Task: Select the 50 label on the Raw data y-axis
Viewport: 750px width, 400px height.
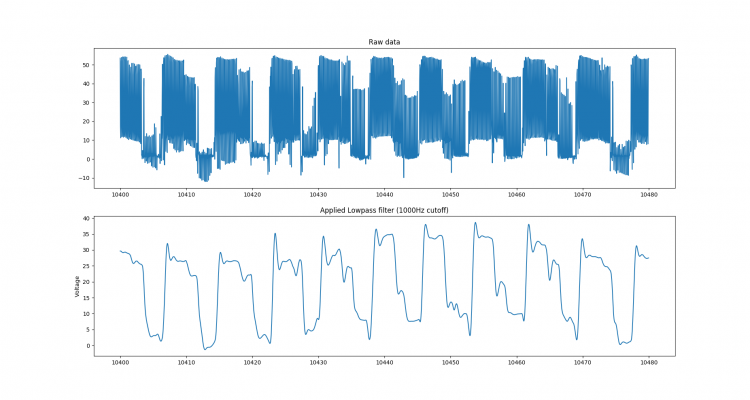Action: click(86, 65)
